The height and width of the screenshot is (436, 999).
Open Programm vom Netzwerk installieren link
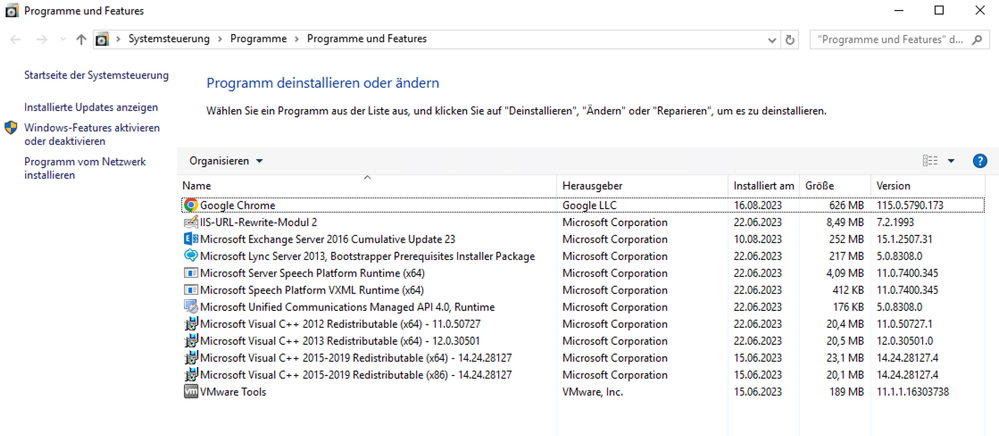tap(85, 168)
